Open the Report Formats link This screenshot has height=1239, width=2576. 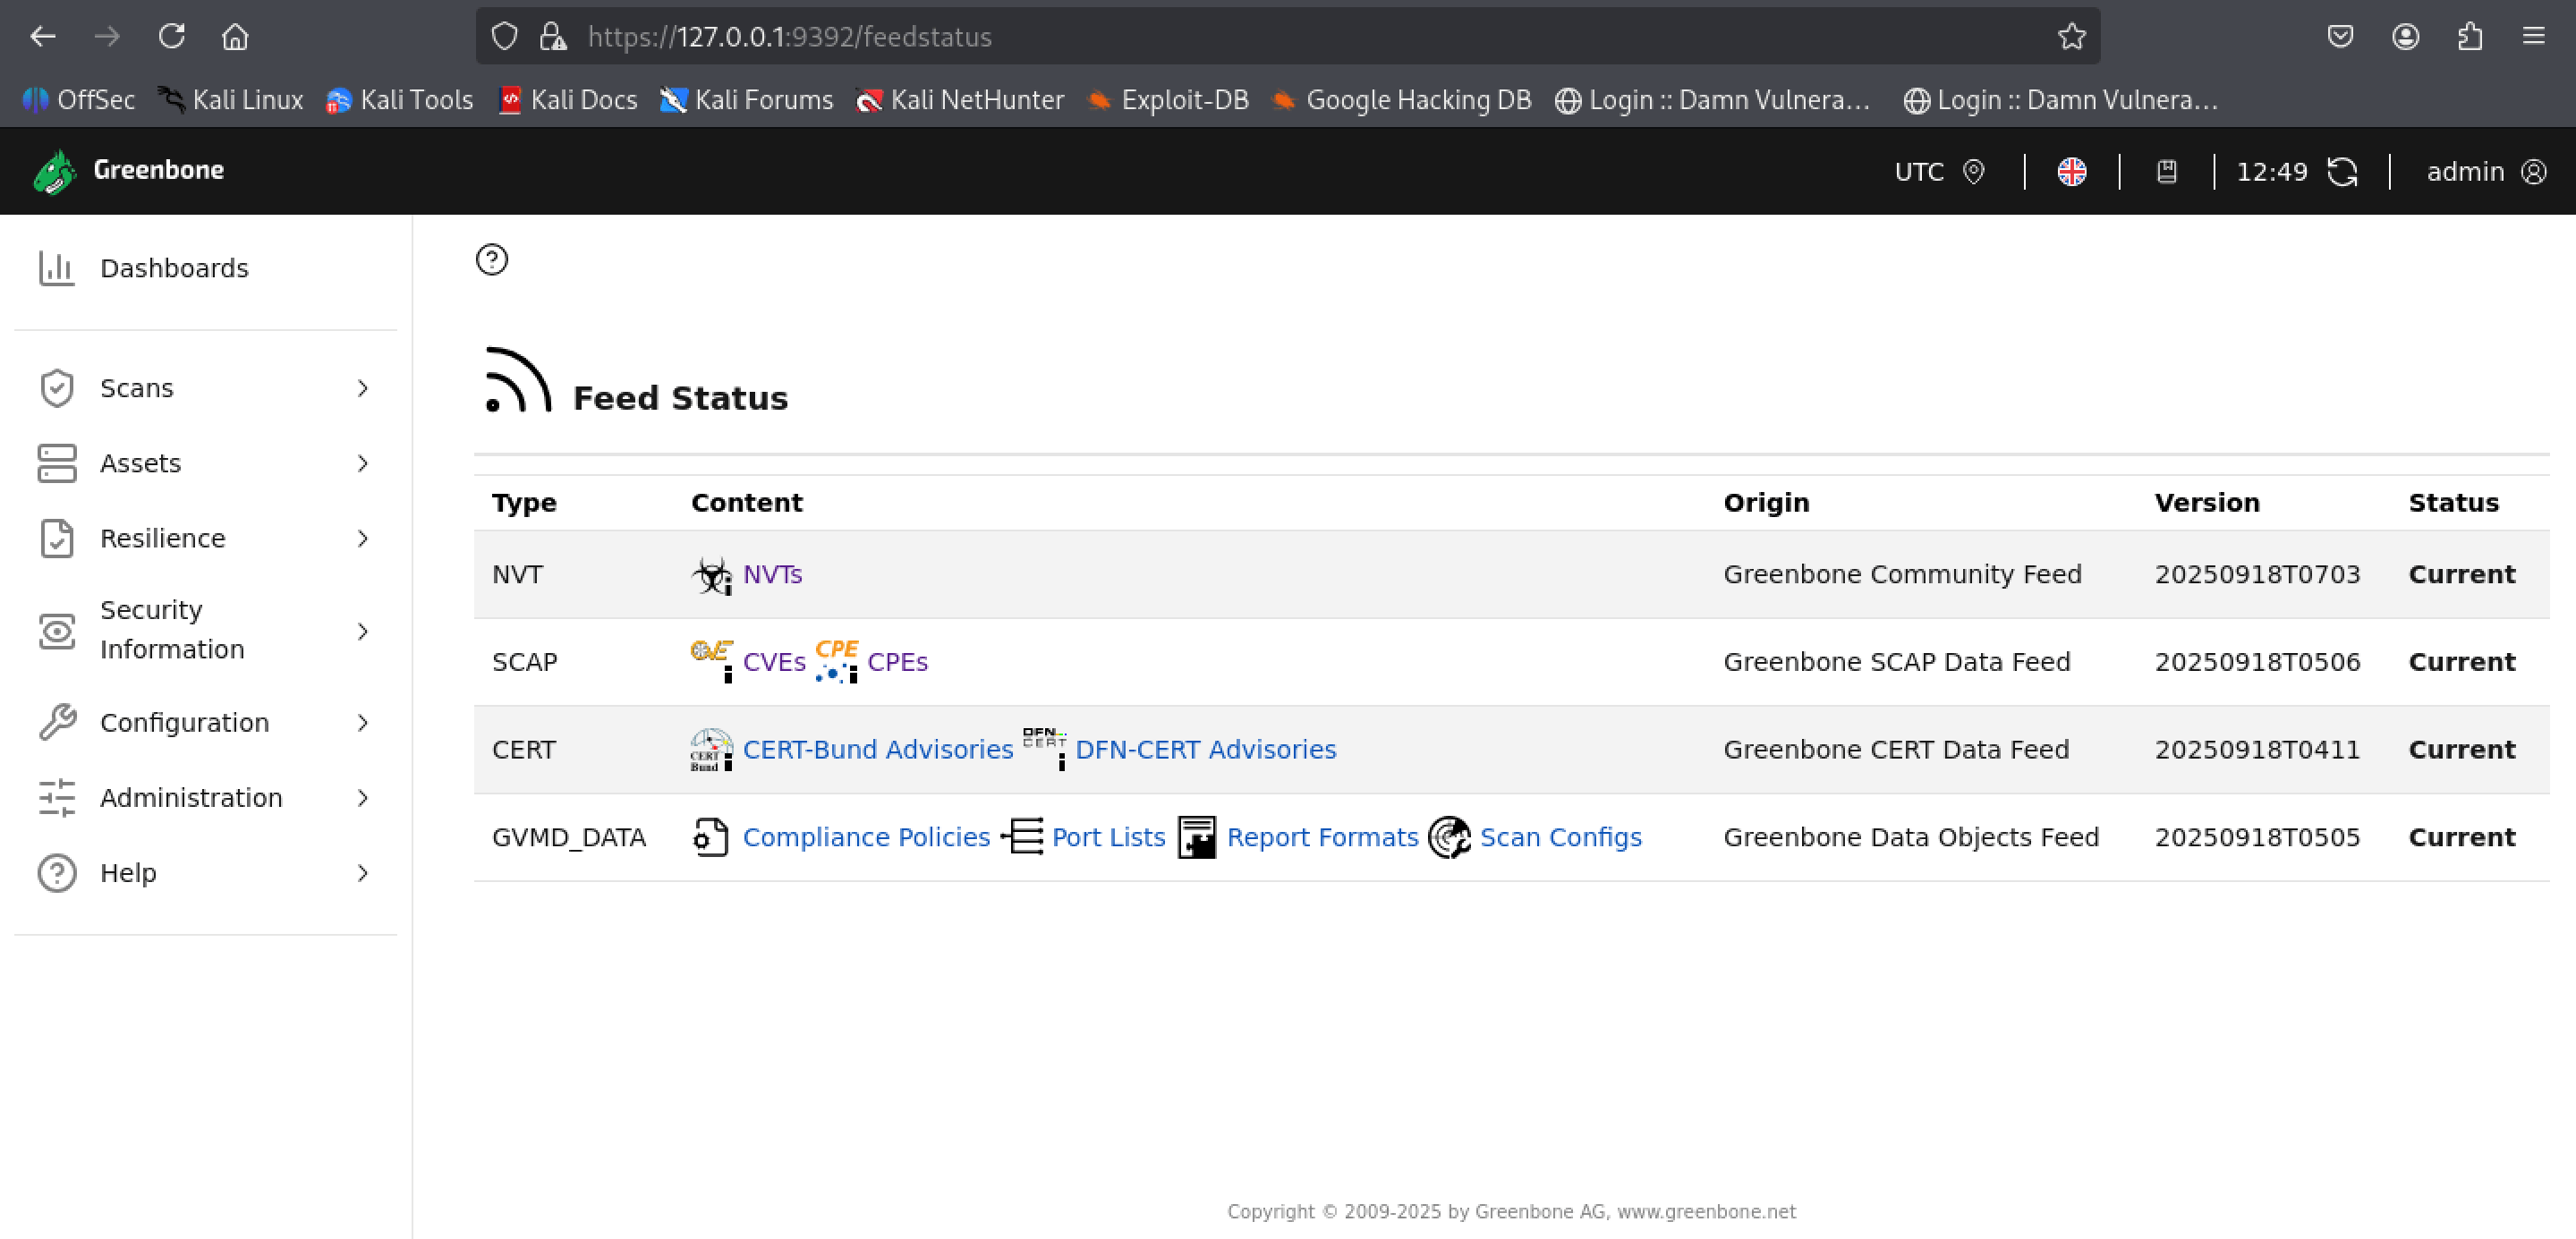tap(1322, 837)
